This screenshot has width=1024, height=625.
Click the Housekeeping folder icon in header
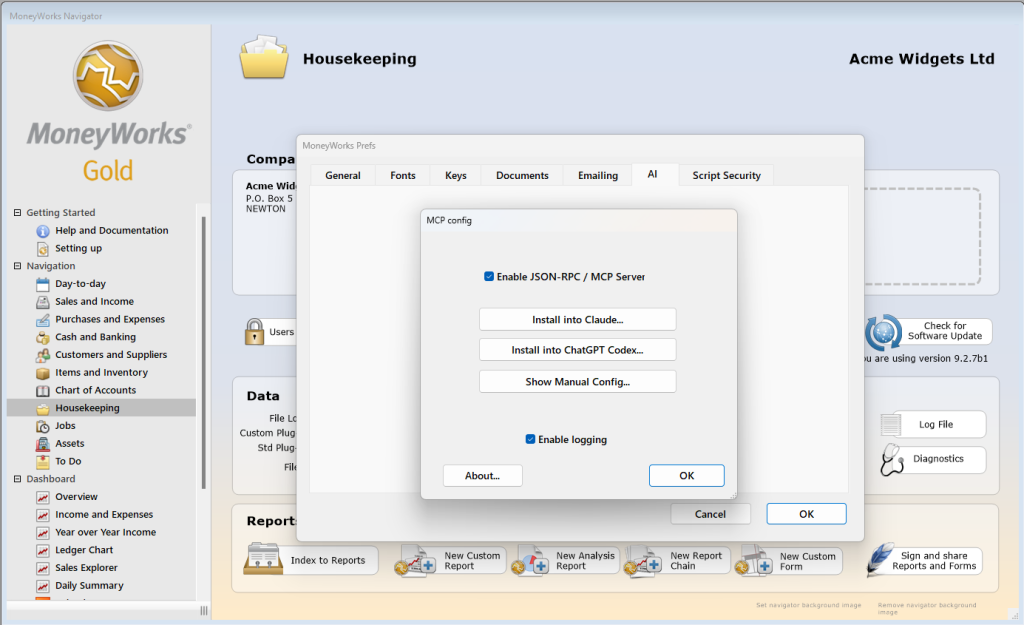pos(264,57)
